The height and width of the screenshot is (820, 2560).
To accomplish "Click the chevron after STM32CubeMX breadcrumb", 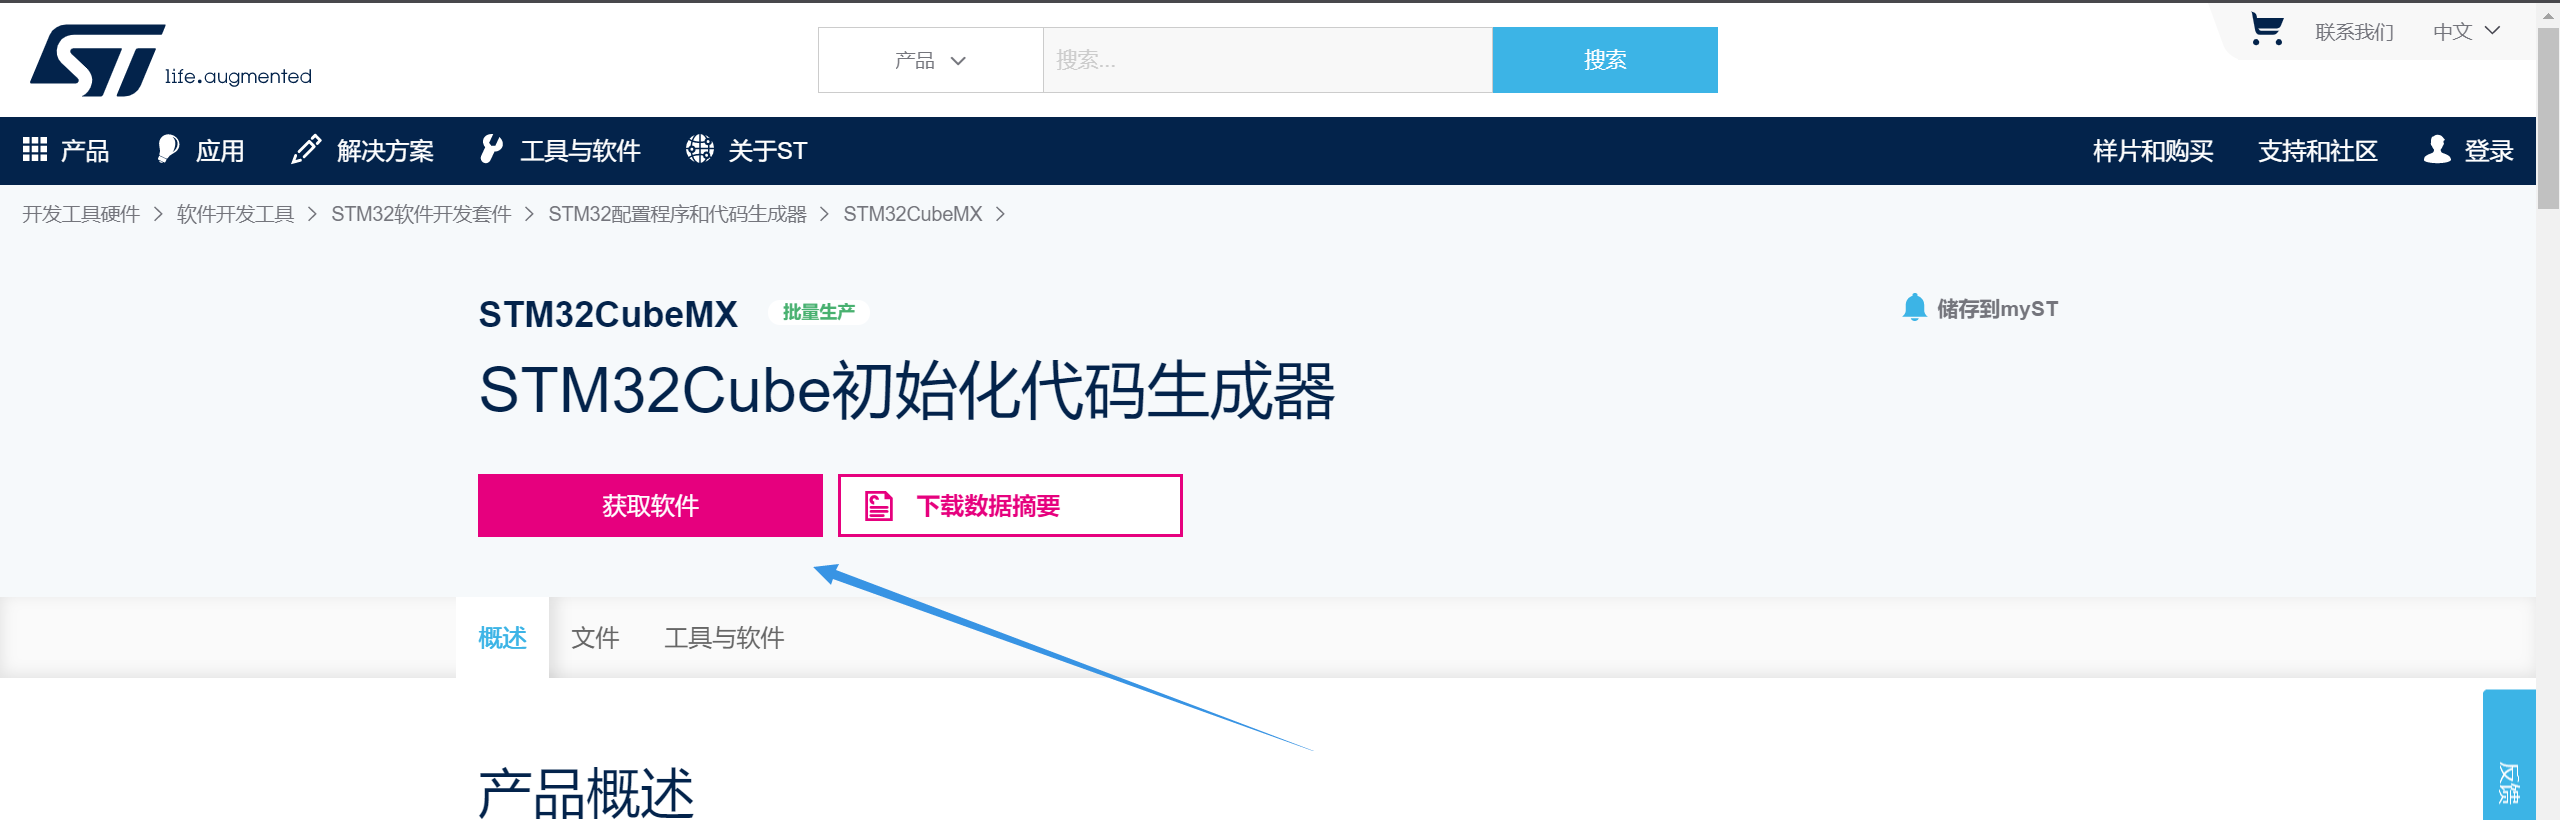I will (1001, 215).
